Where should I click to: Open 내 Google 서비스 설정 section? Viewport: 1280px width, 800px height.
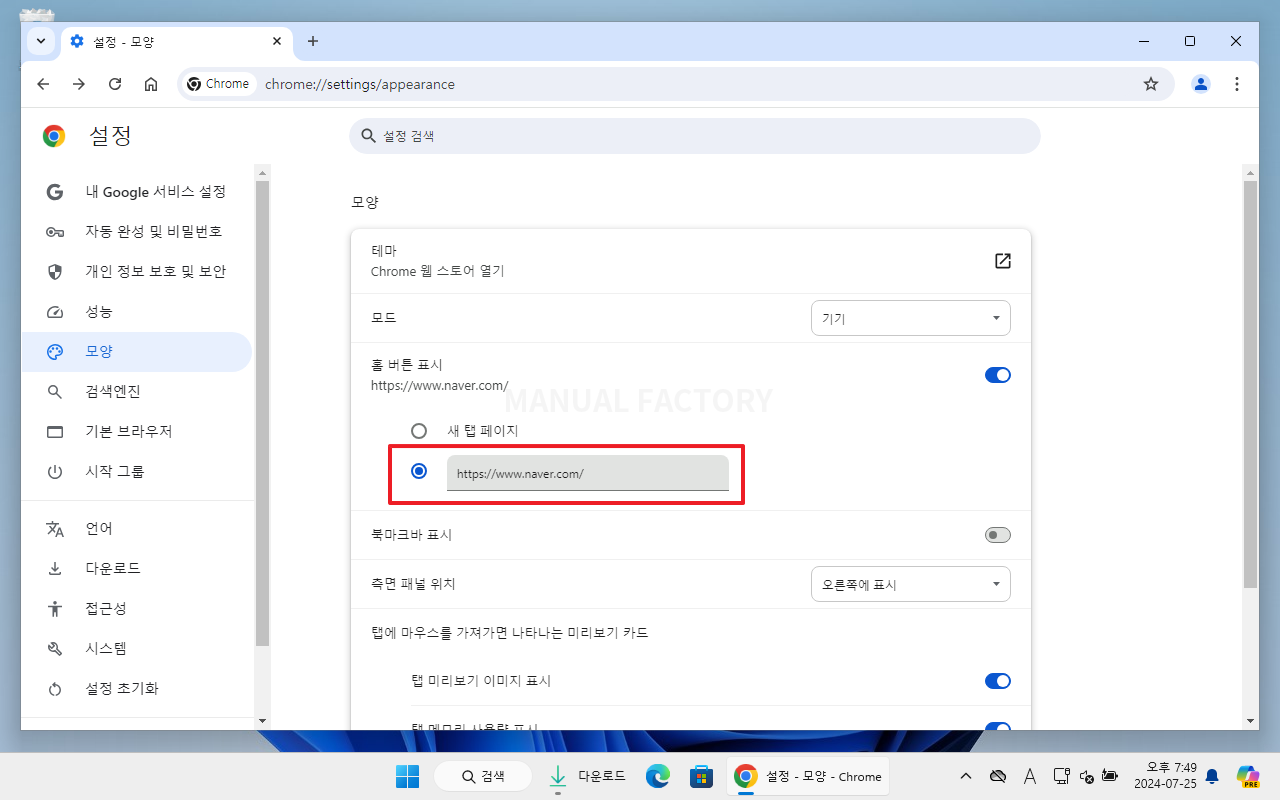tap(137, 192)
